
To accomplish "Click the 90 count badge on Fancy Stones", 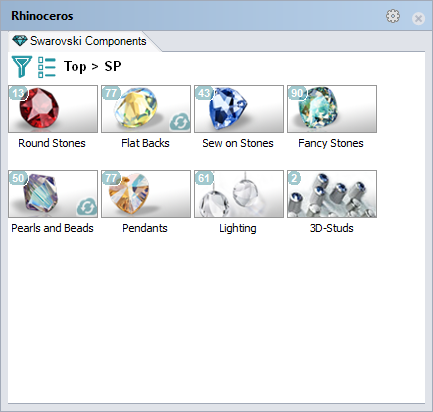I will point(297,93).
